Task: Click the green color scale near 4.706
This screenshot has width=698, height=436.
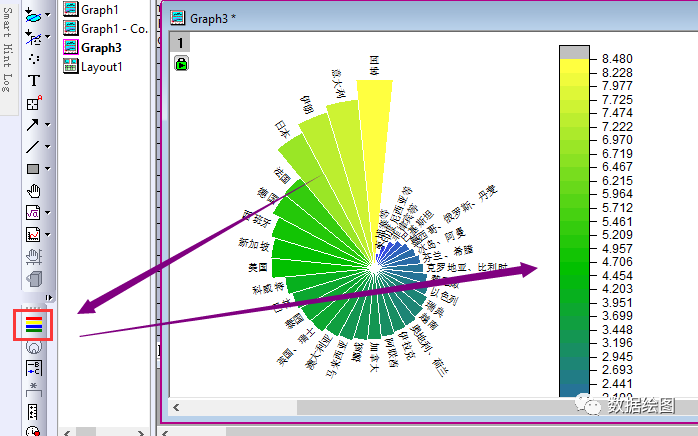Action: pyautogui.click(x=574, y=262)
